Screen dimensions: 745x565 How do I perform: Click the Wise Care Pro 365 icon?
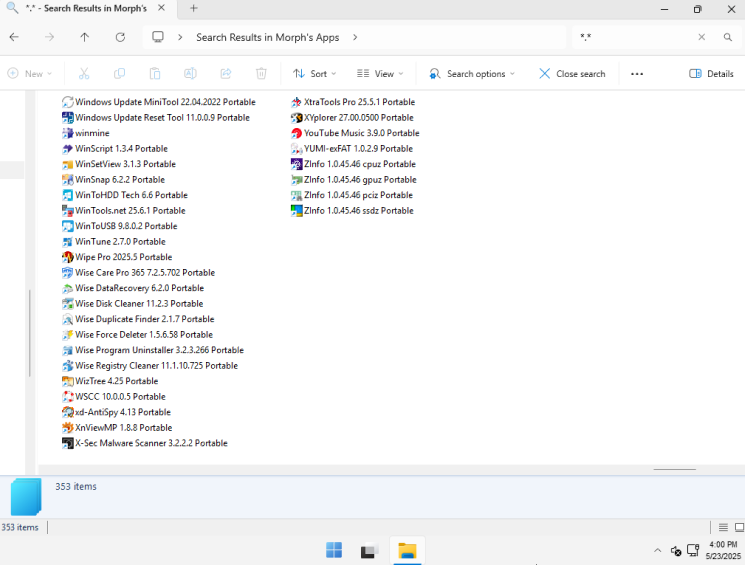[x=67, y=273]
